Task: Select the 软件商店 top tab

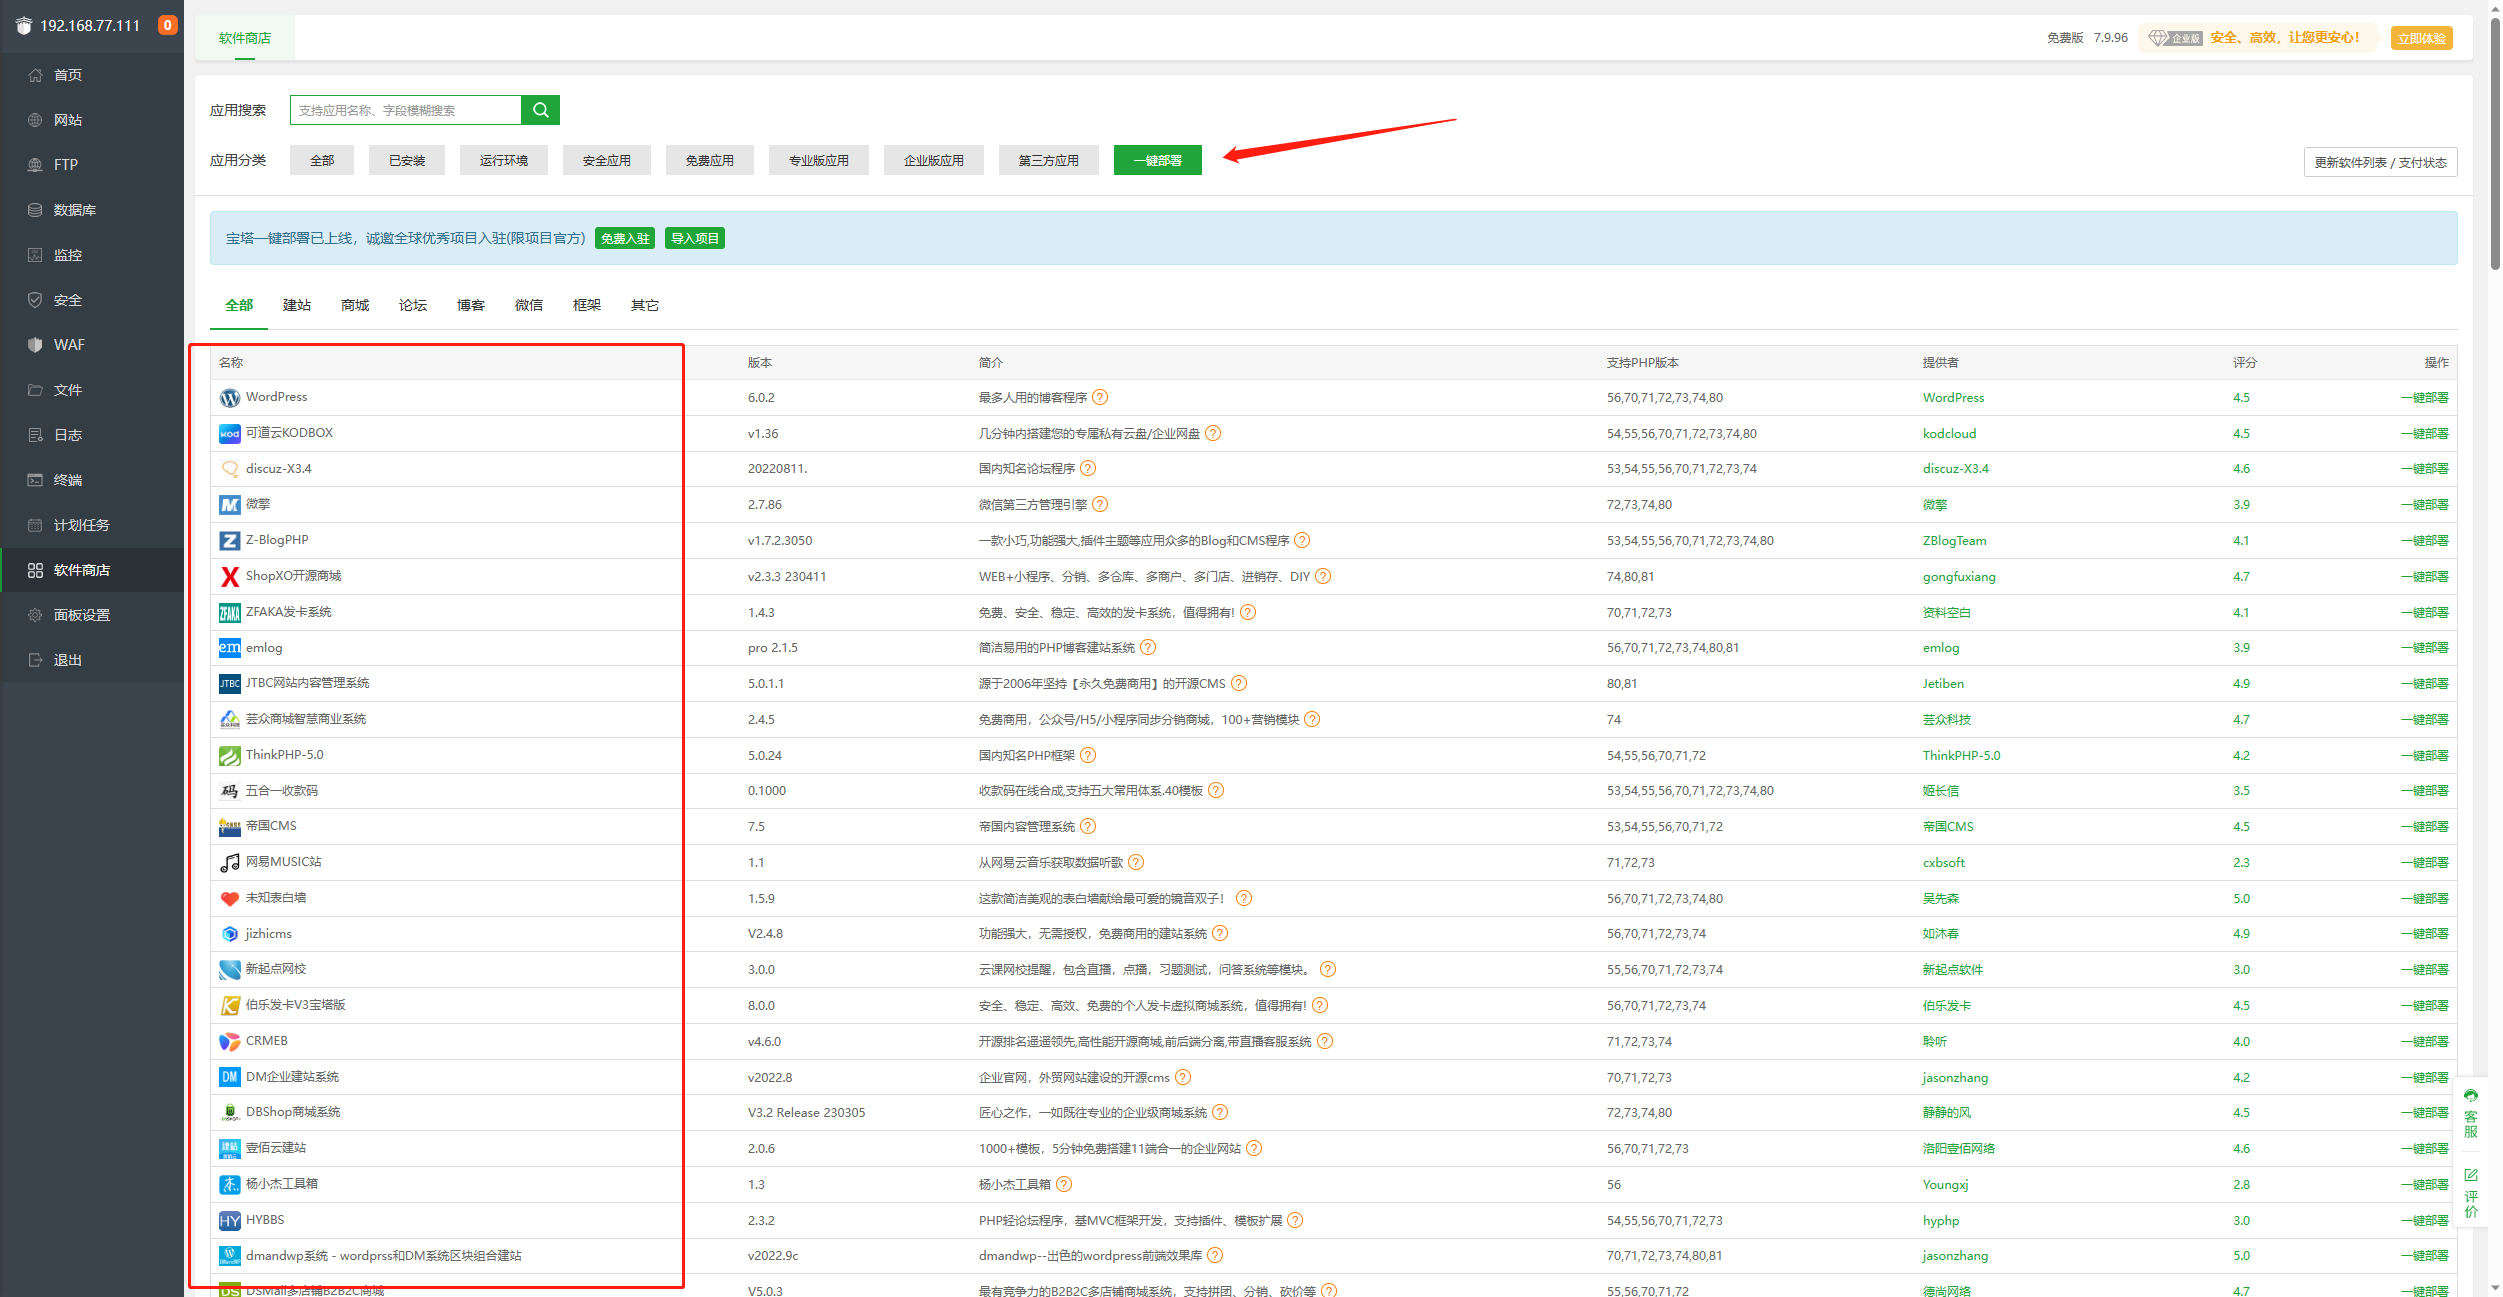Action: click(x=245, y=38)
